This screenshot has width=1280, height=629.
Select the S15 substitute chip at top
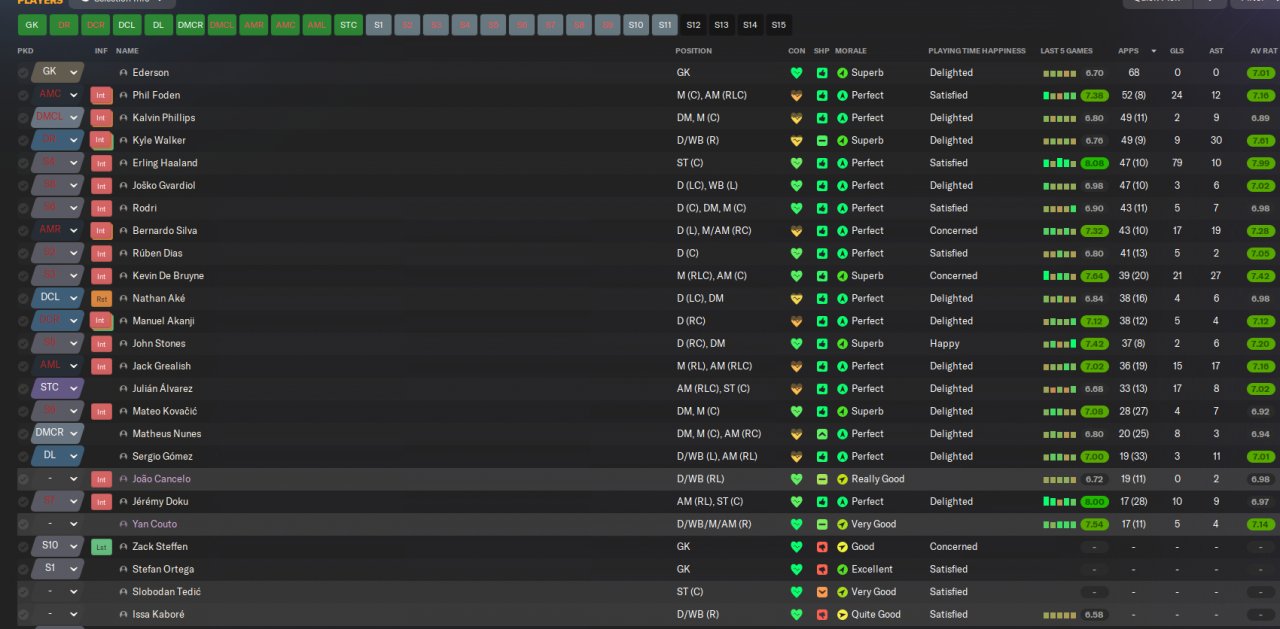point(778,25)
